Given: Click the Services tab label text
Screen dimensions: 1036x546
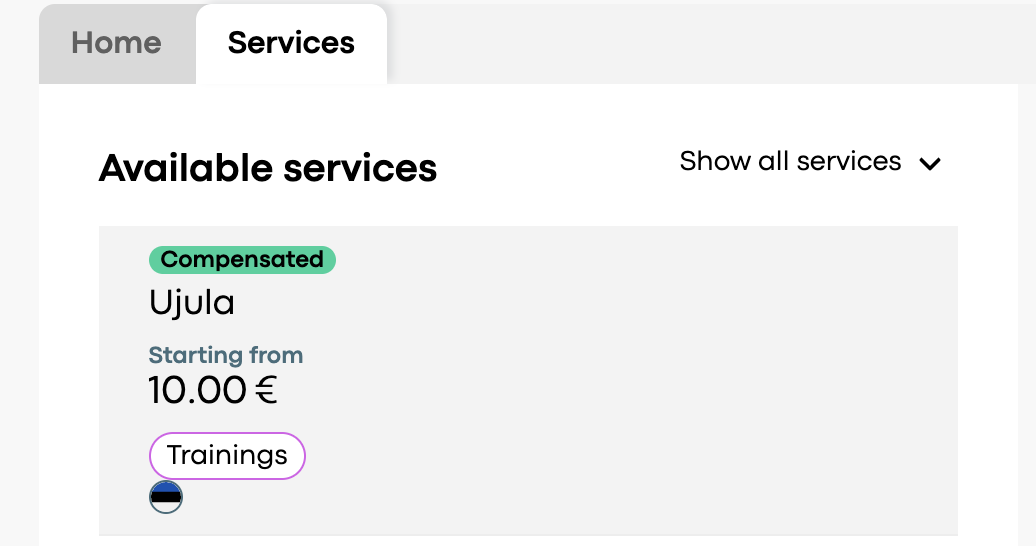Looking at the screenshot, I should [x=291, y=43].
